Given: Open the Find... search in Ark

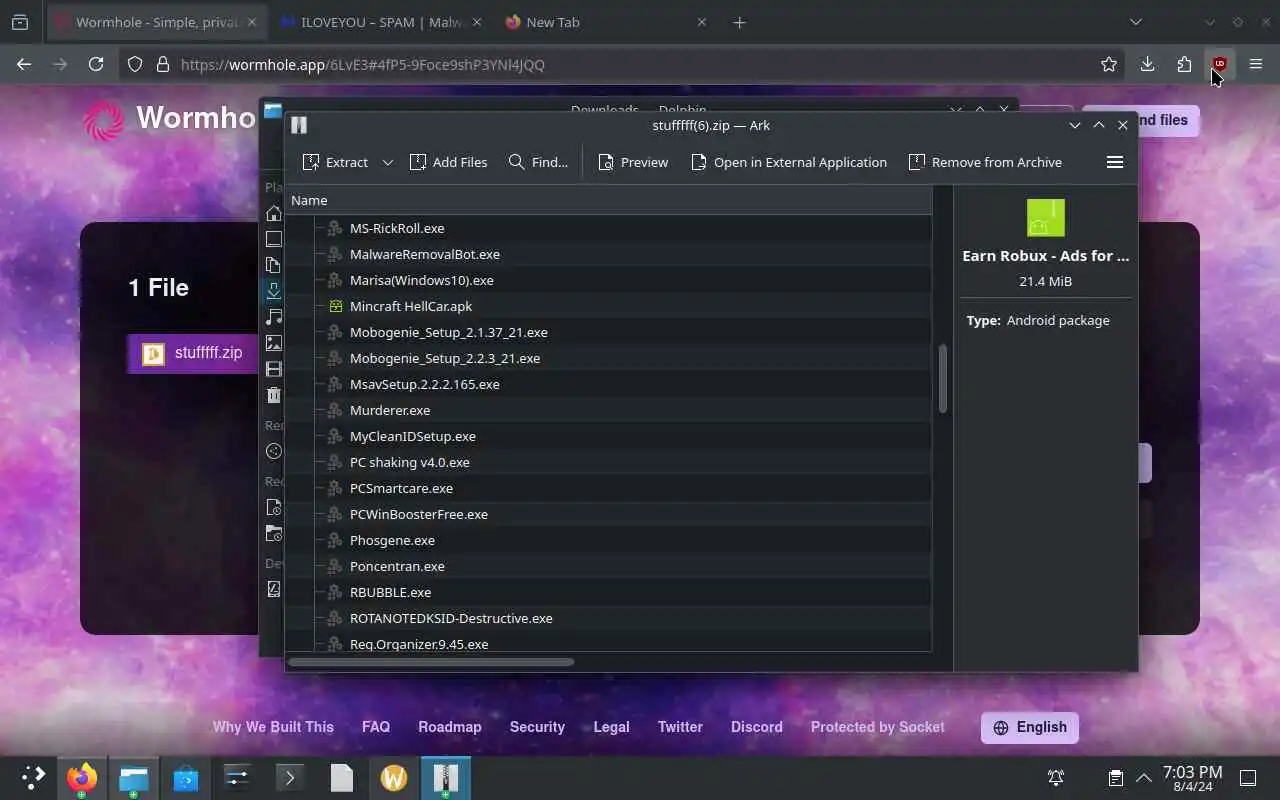Looking at the screenshot, I should coord(538,162).
